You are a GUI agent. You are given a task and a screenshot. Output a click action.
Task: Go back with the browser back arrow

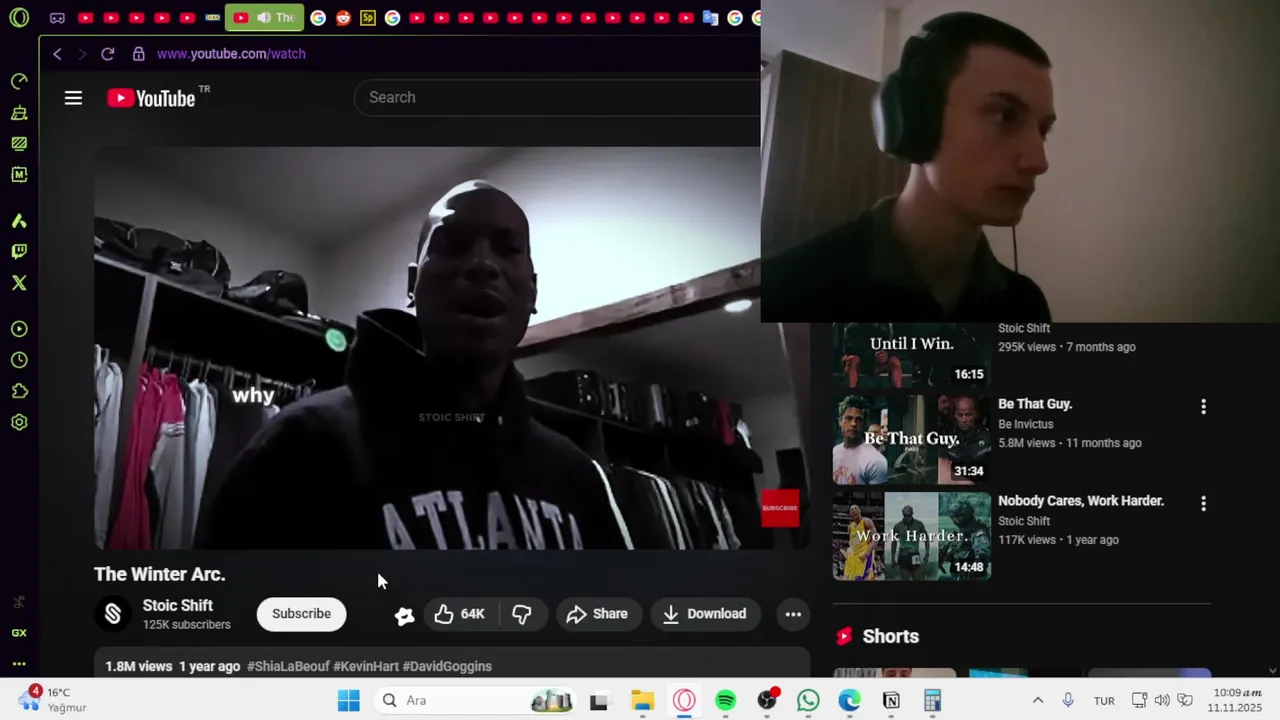[x=57, y=54]
